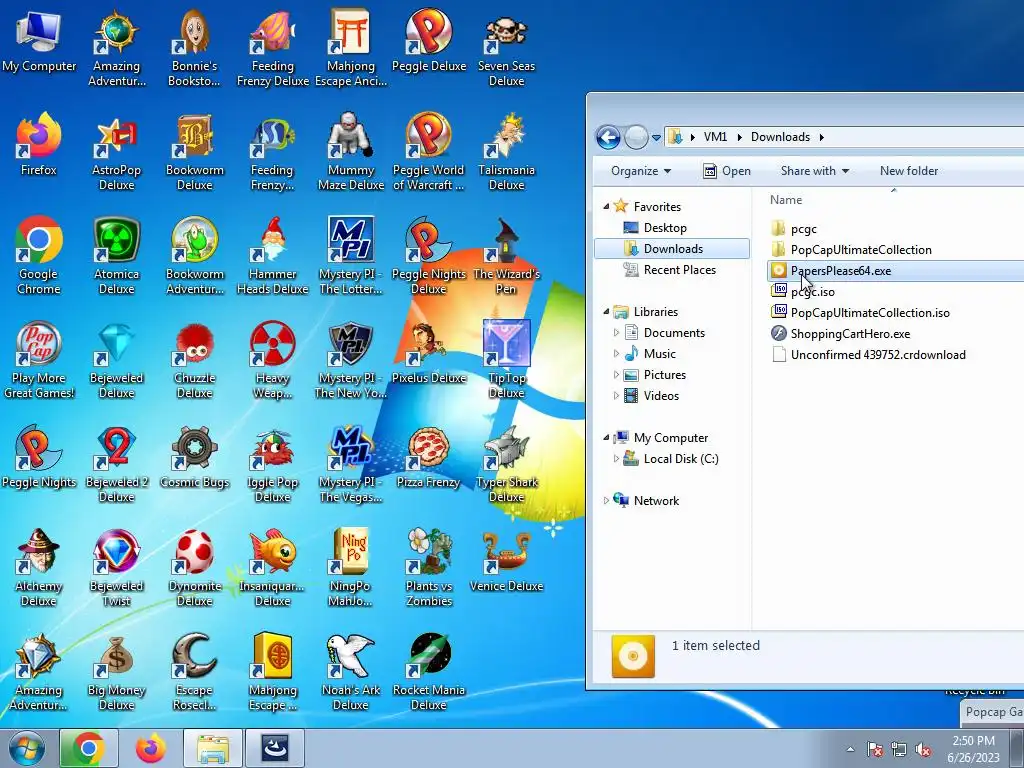This screenshot has width=1024, height=768.
Task: Expand Documents library node
Action: 616,332
